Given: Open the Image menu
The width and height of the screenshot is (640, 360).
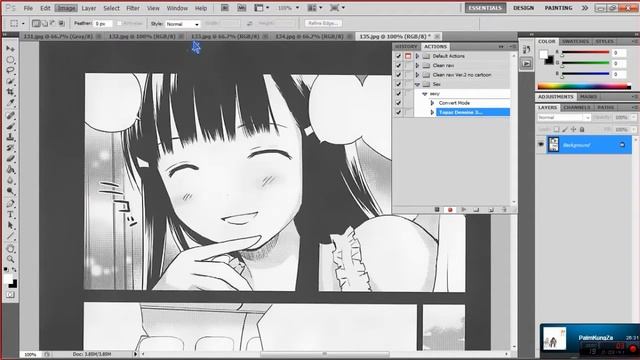Looking at the screenshot, I should coord(66,8).
